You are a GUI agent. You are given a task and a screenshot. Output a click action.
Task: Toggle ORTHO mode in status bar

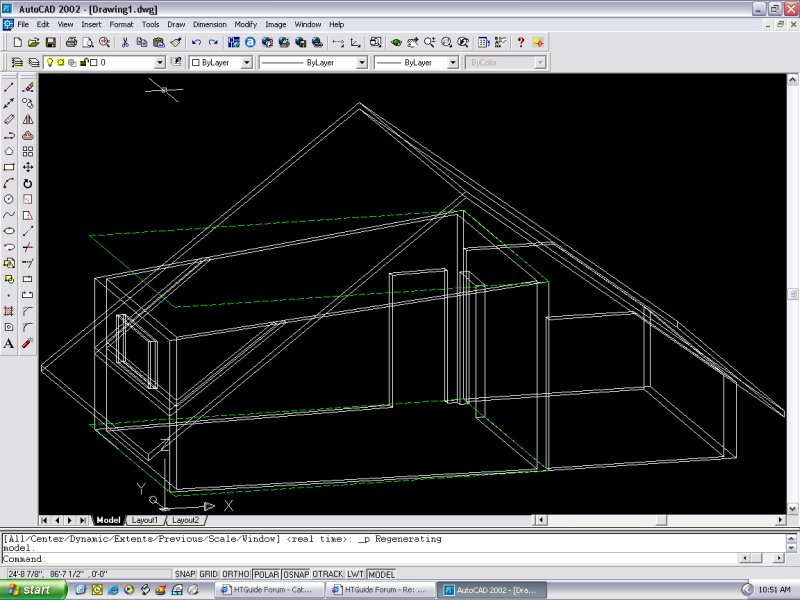click(235, 574)
